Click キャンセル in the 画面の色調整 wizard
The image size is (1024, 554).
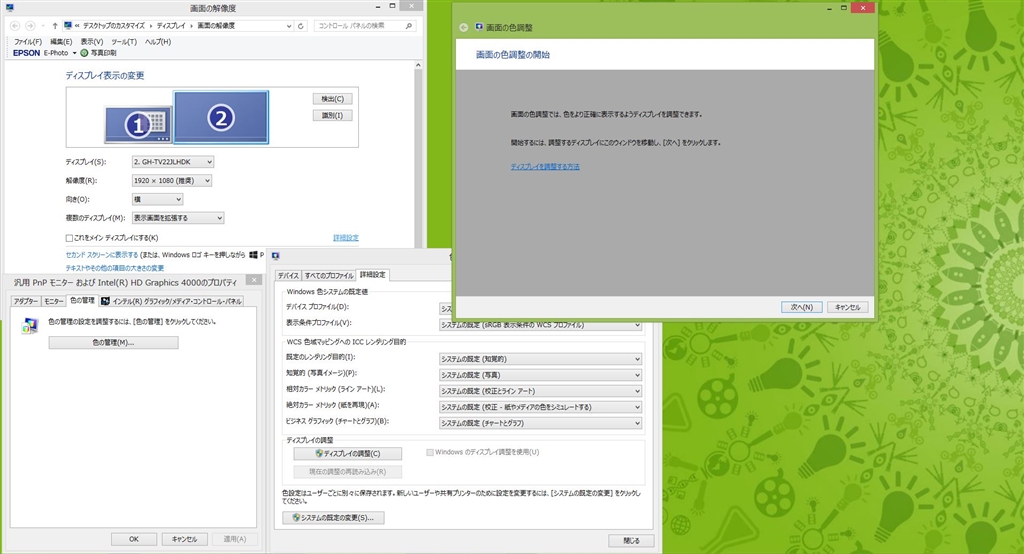(848, 307)
